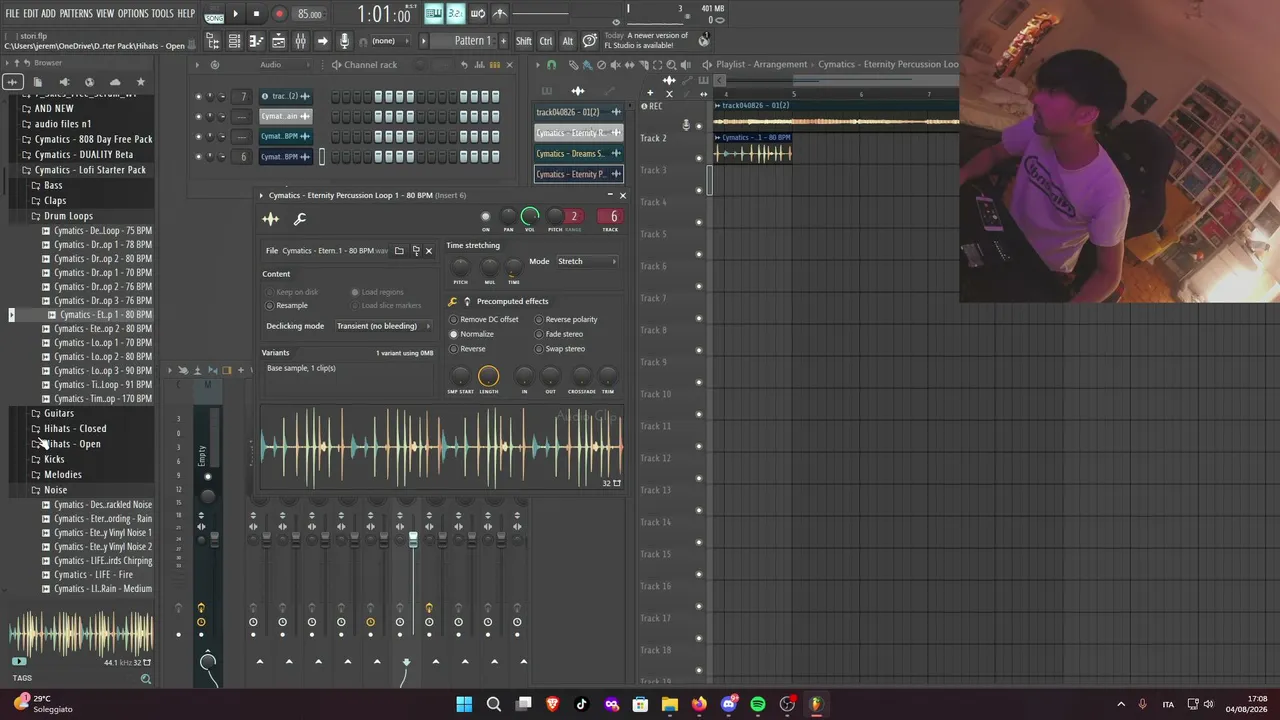
Task: Enable Fade stereo
Action: coord(559,334)
